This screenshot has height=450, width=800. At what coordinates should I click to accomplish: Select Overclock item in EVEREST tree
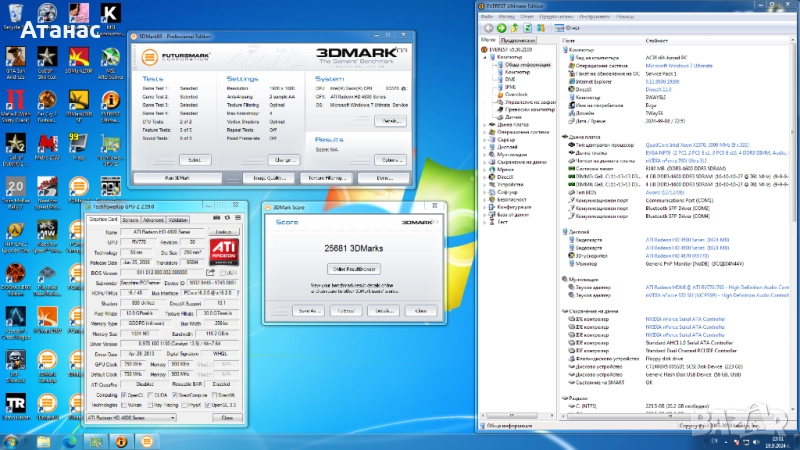point(515,95)
